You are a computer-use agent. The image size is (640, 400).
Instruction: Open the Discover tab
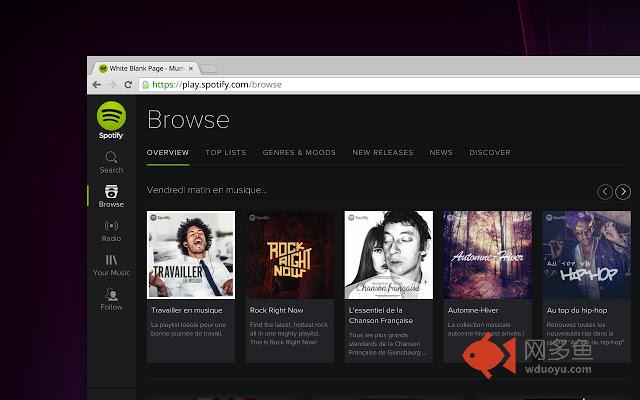coord(490,153)
